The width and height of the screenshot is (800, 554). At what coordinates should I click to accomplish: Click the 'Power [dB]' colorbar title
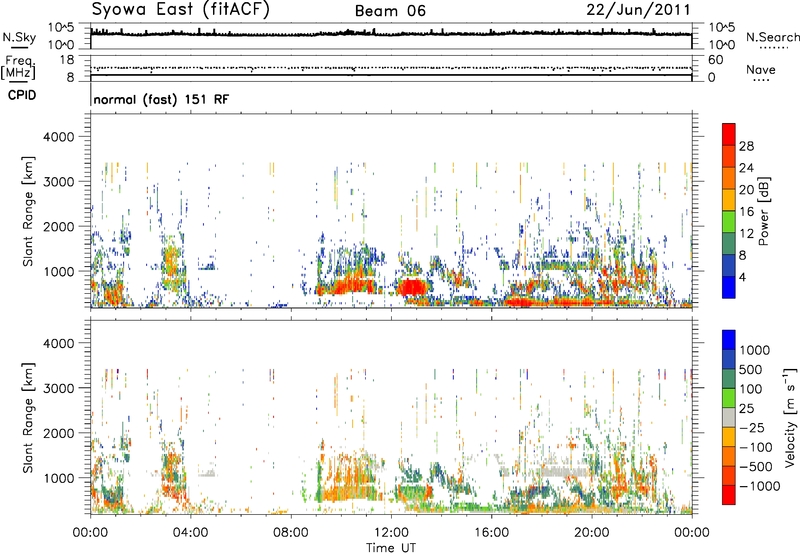point(763,211)
